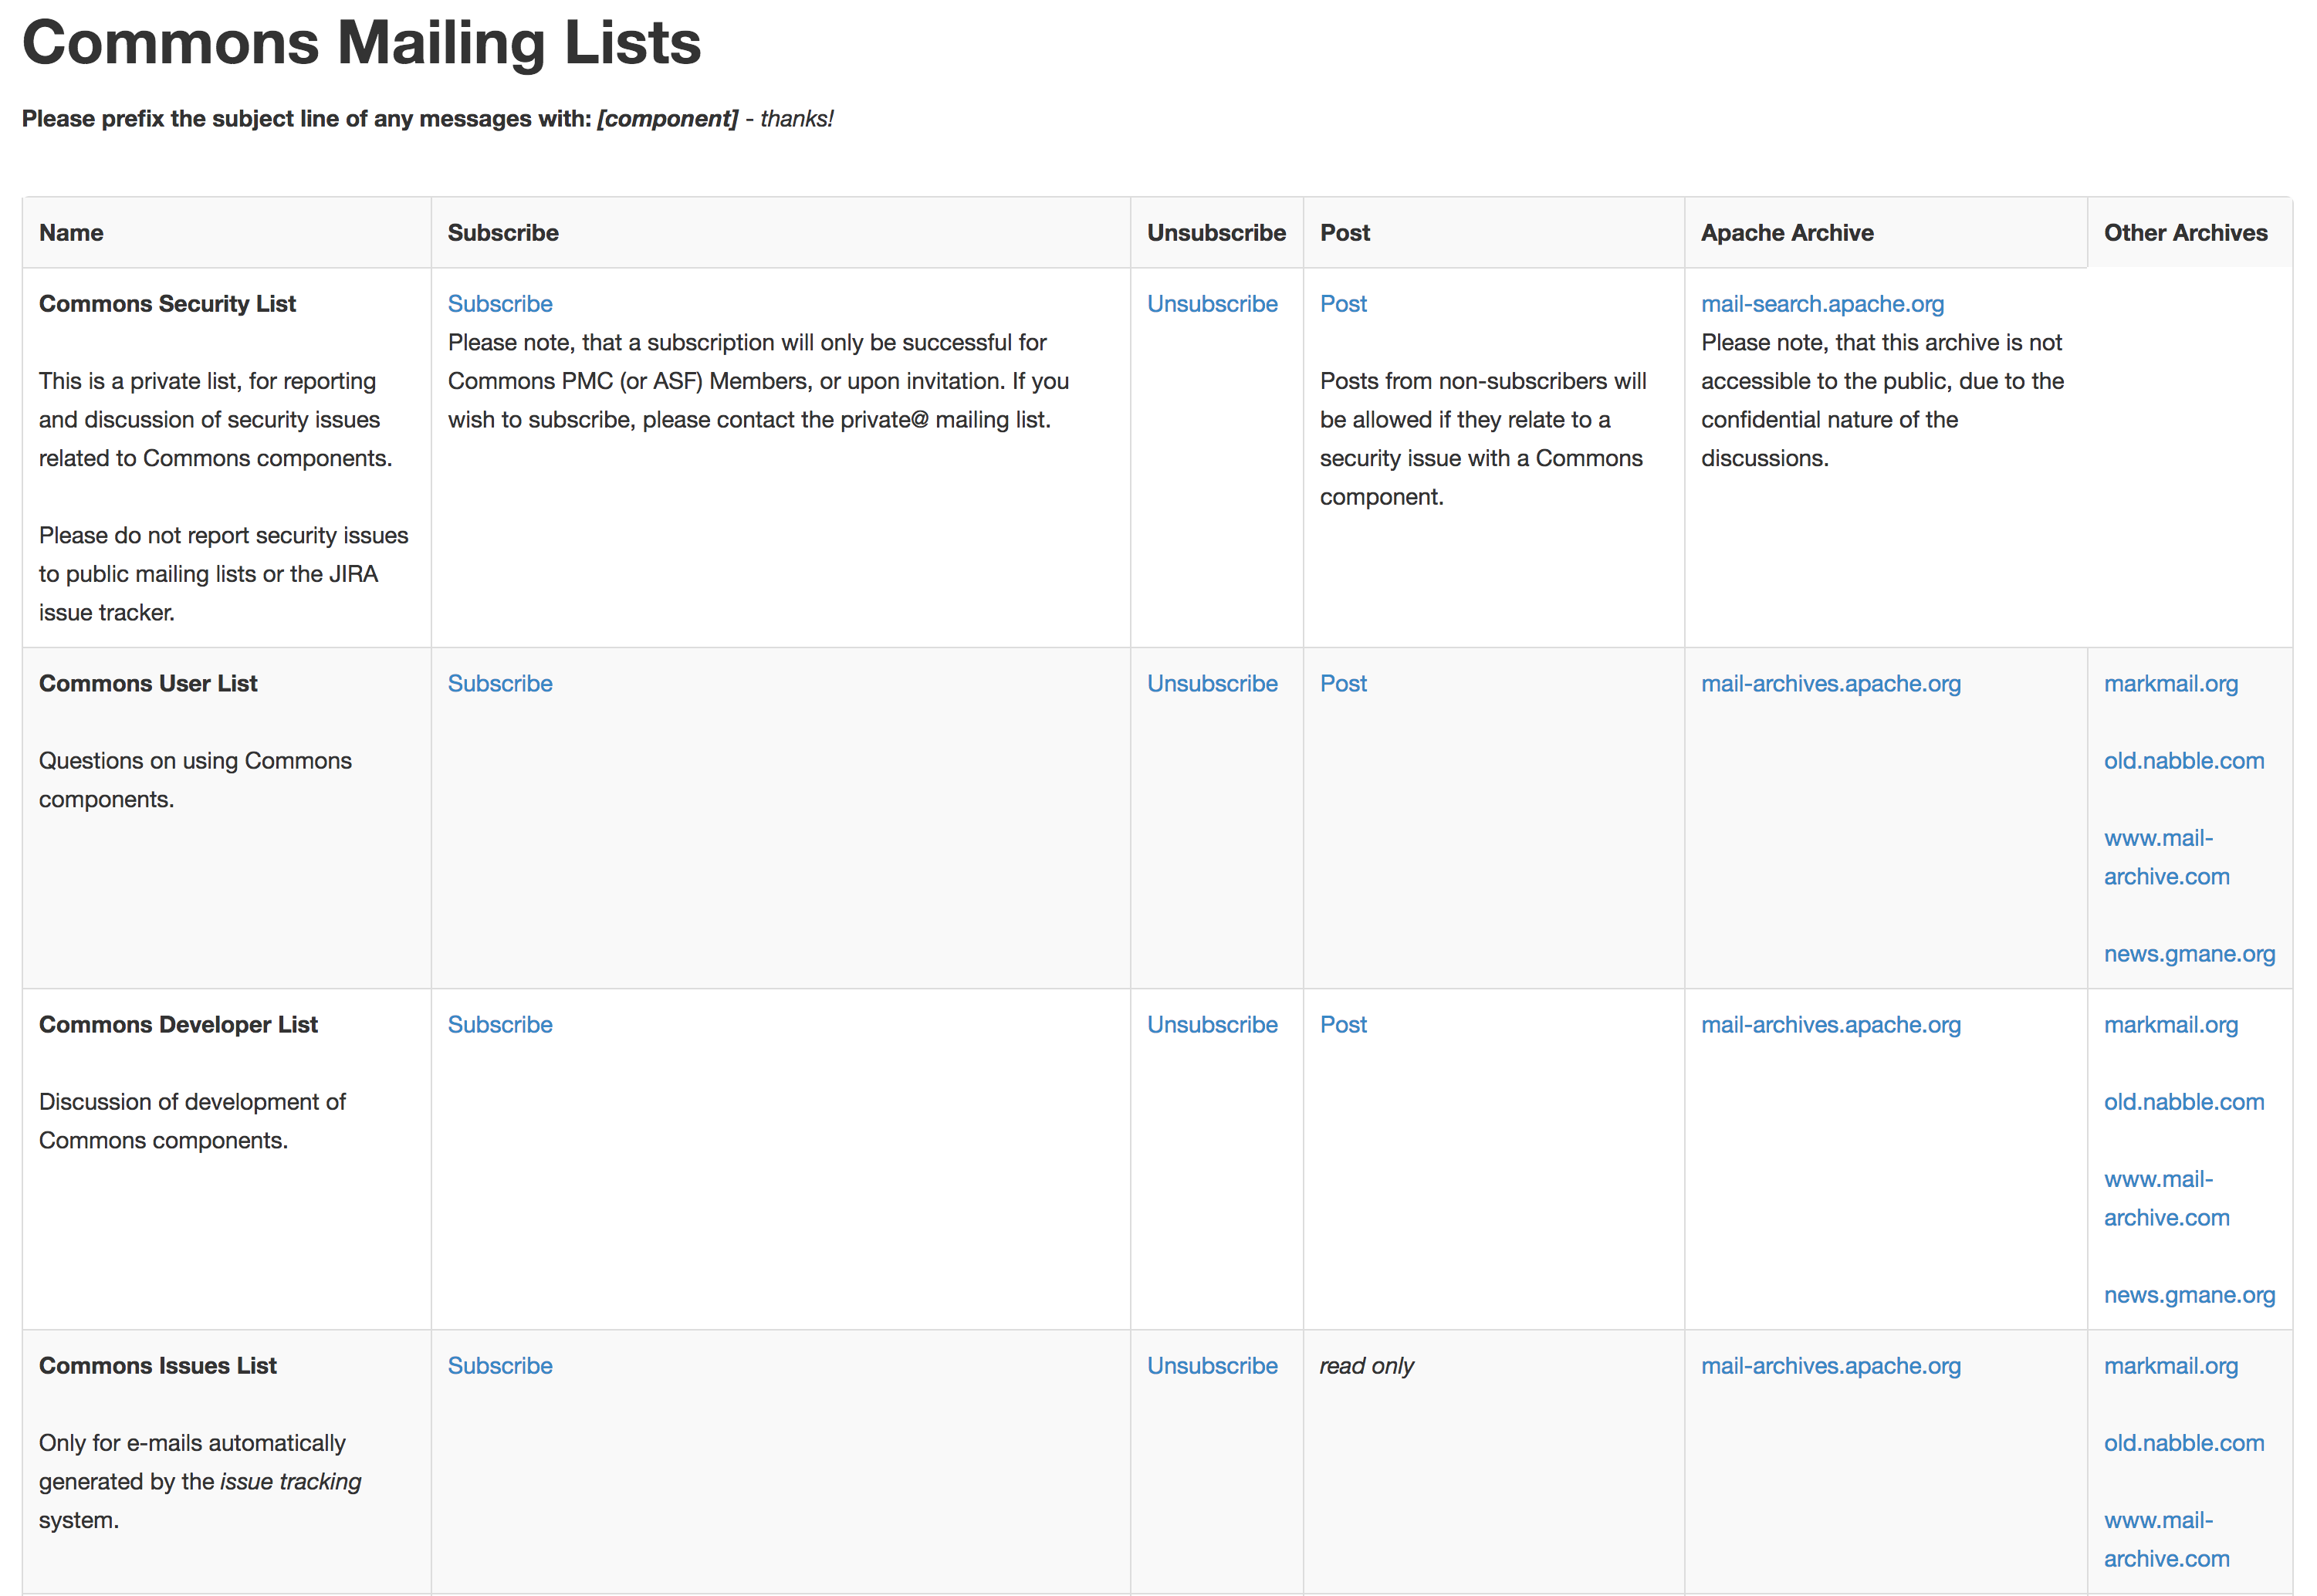Open mail-archives.apache.org for User List
2317x1596 pixels.
[1830, 684]
